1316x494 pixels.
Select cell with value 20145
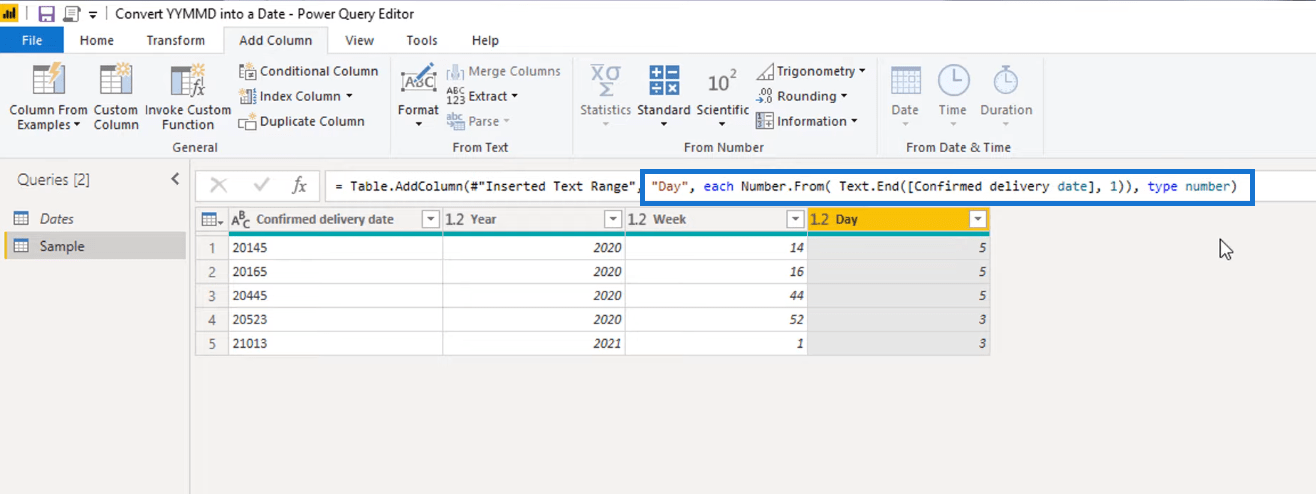pyautogui.click(x=335, y=247)
